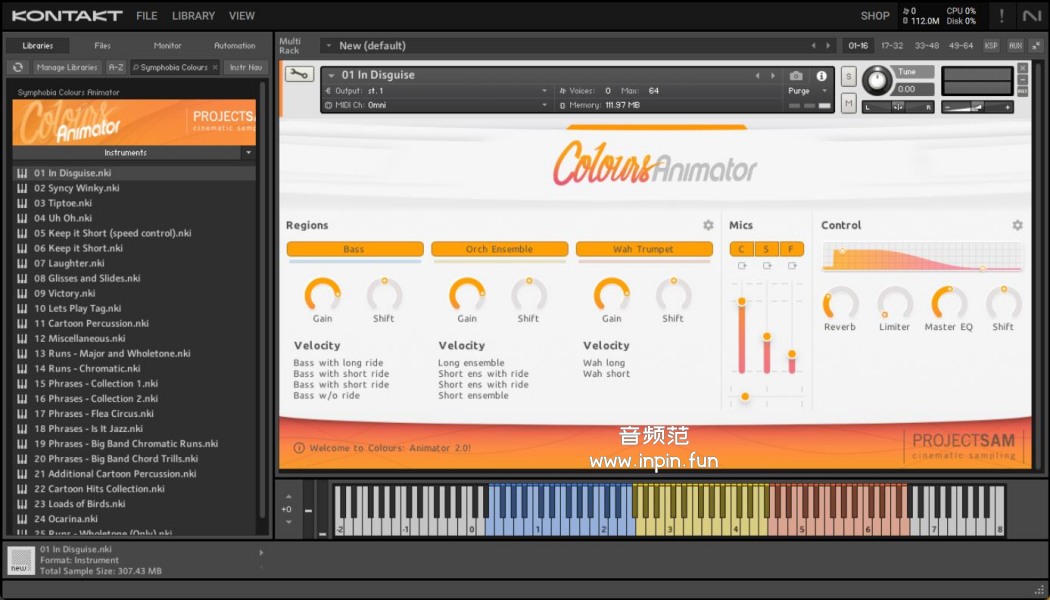Click the new instrument thumbnail icon
Image resolution: width=1050 pixels, height=600 pixels.
point(20,560)
